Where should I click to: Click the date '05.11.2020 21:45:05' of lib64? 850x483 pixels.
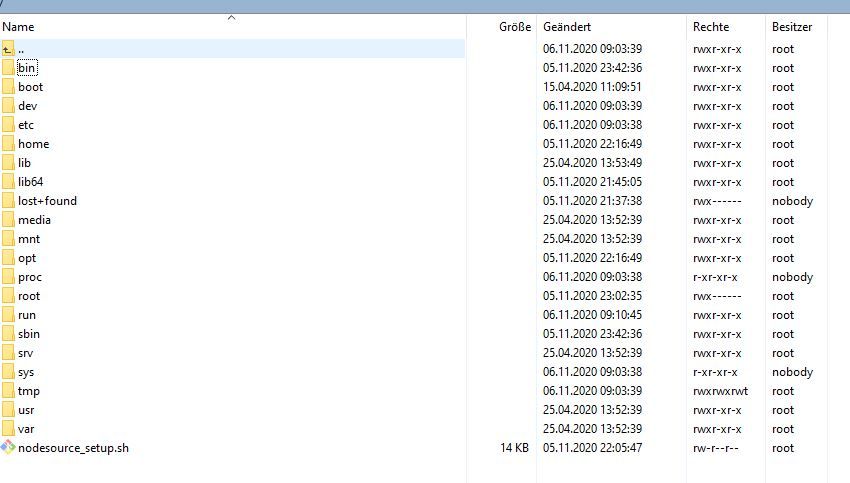593,182
